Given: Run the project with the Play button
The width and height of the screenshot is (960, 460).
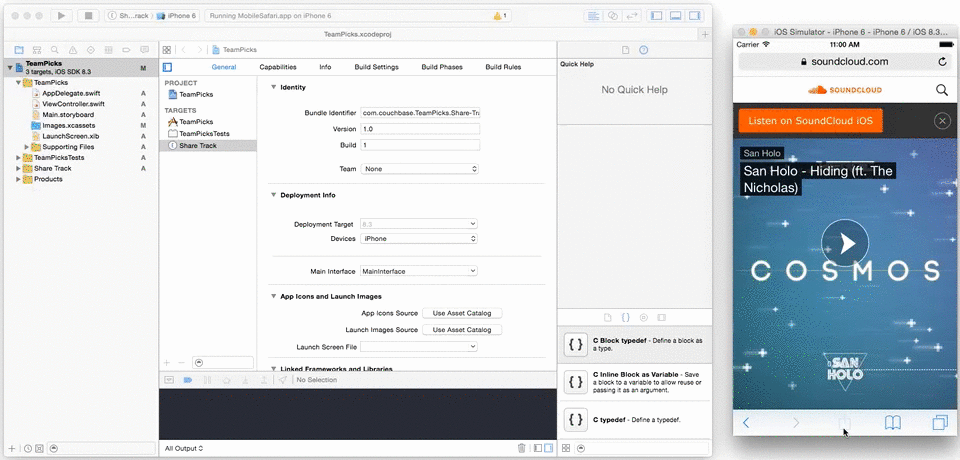Looking at the screenshot, I should click(61, 16).
